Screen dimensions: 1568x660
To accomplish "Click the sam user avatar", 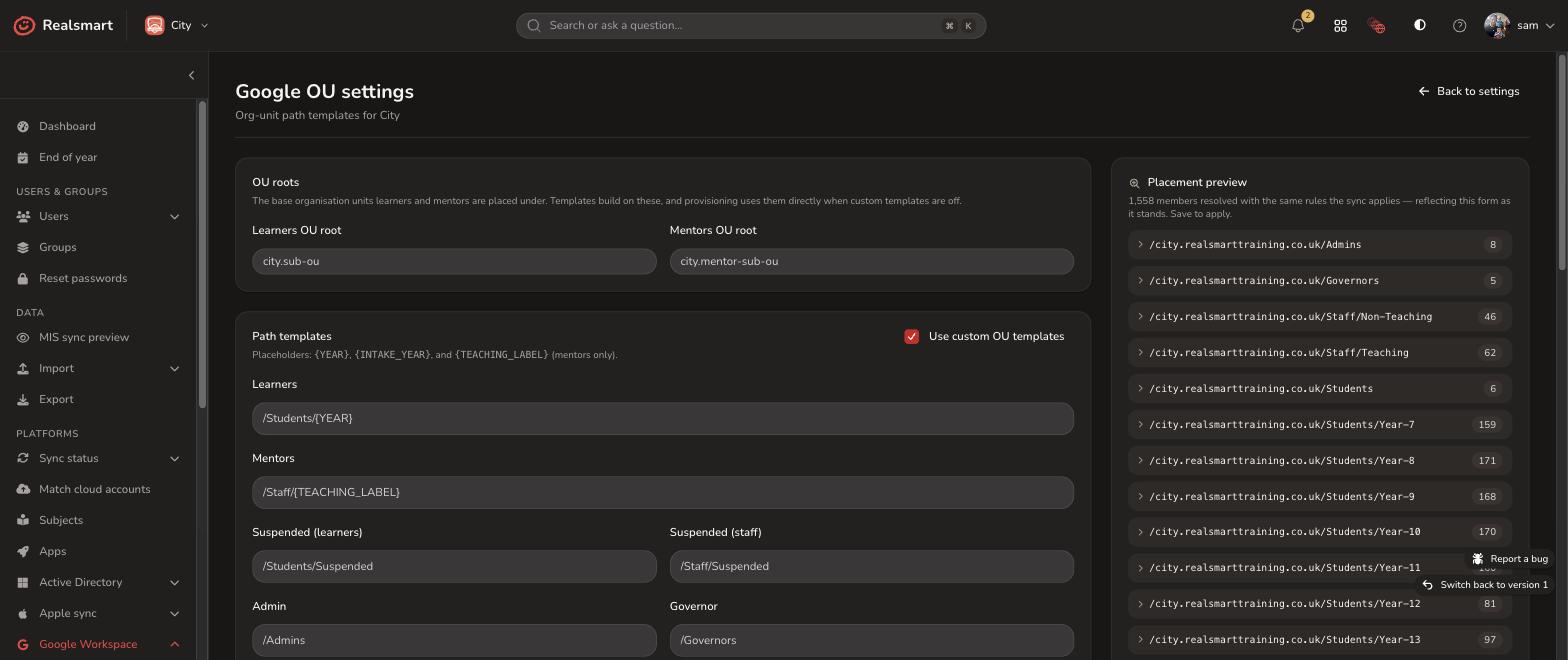I will pyautogui.click(x=1496, y=25).
